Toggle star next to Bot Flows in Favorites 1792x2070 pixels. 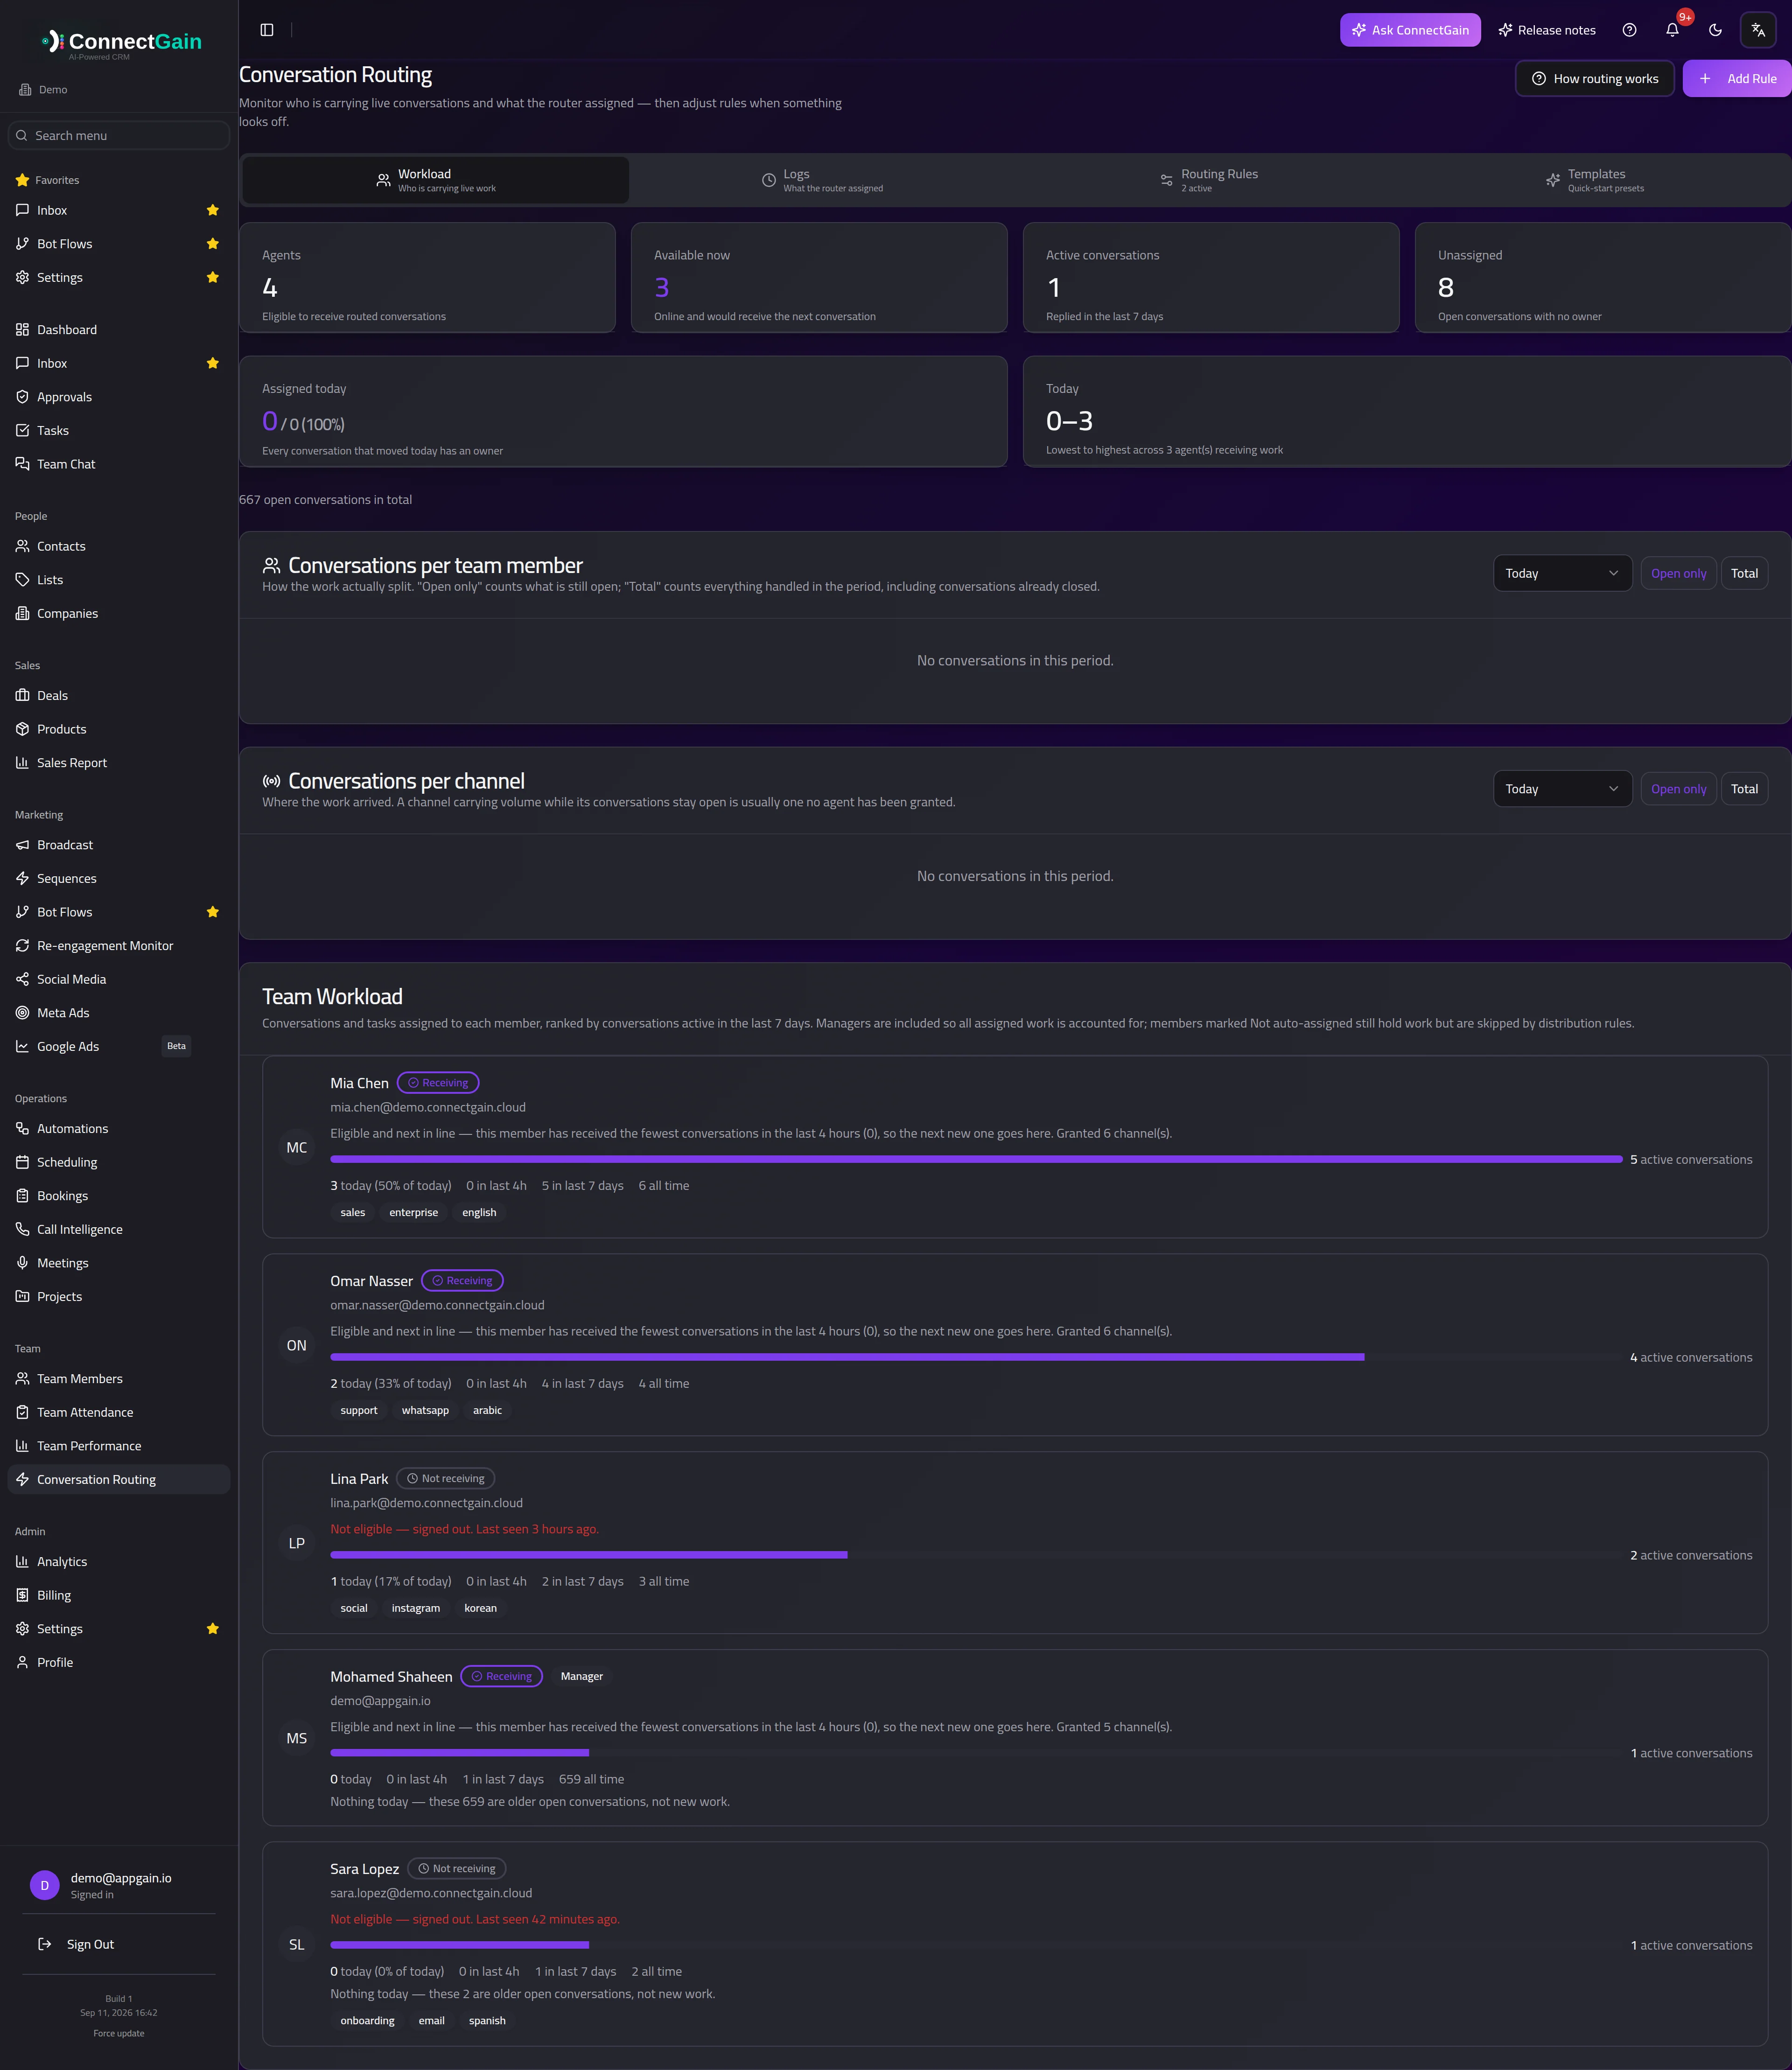[213, 244]
